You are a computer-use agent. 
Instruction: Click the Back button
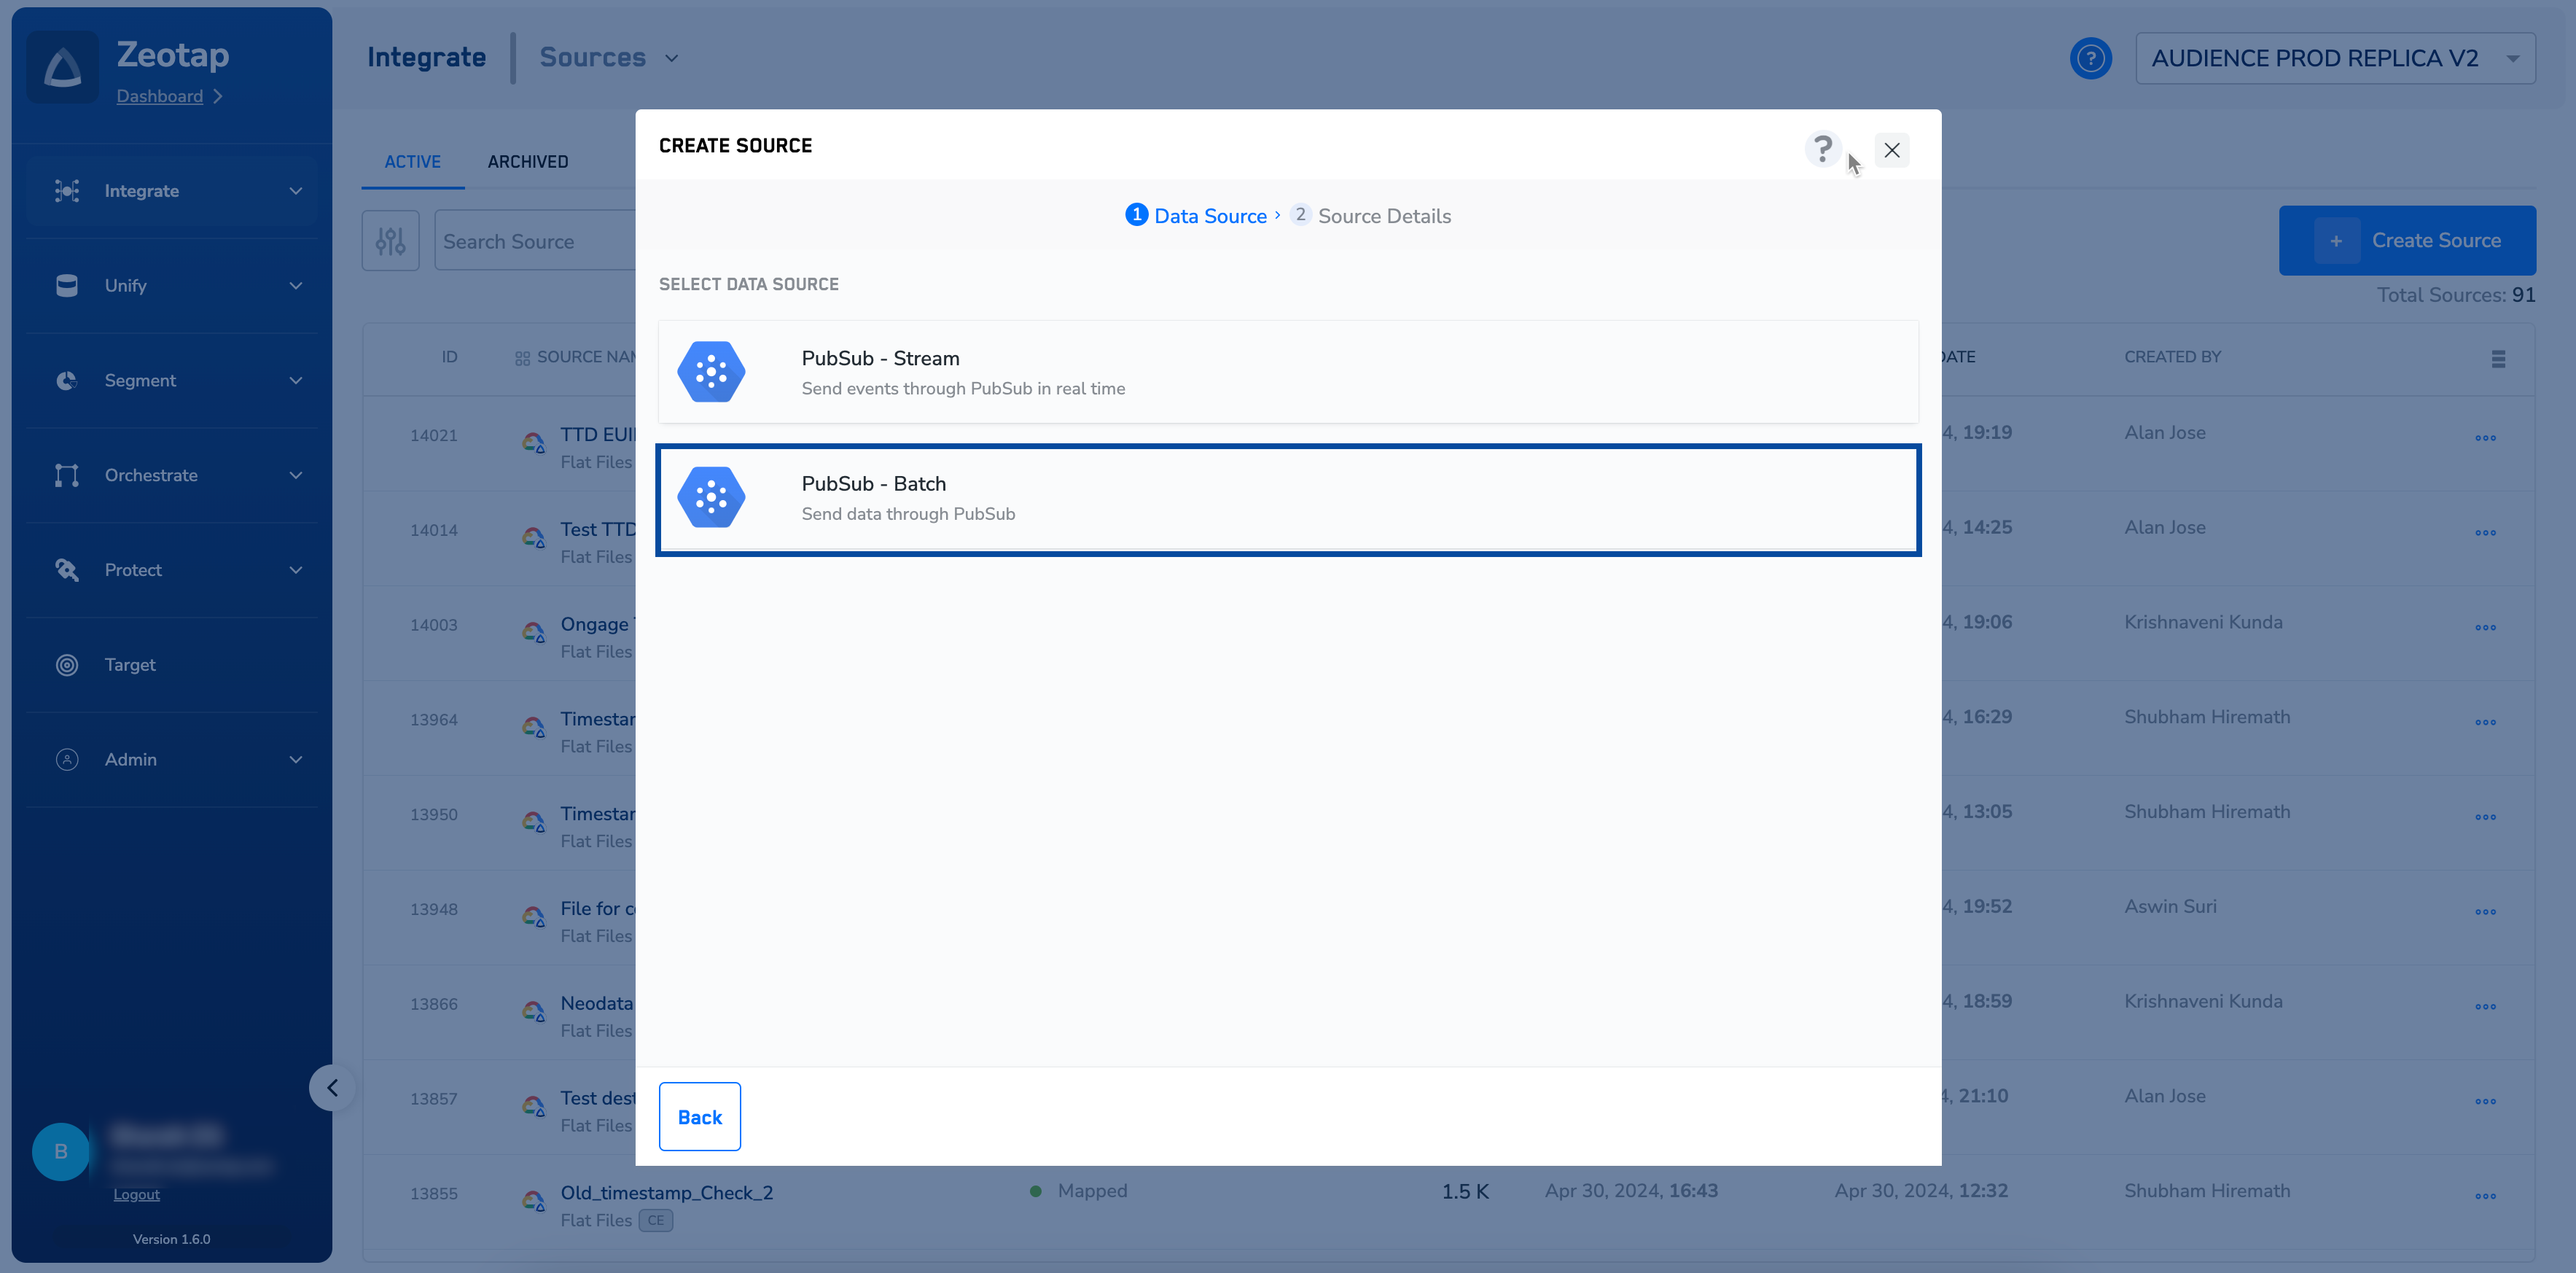(699, 1116)
